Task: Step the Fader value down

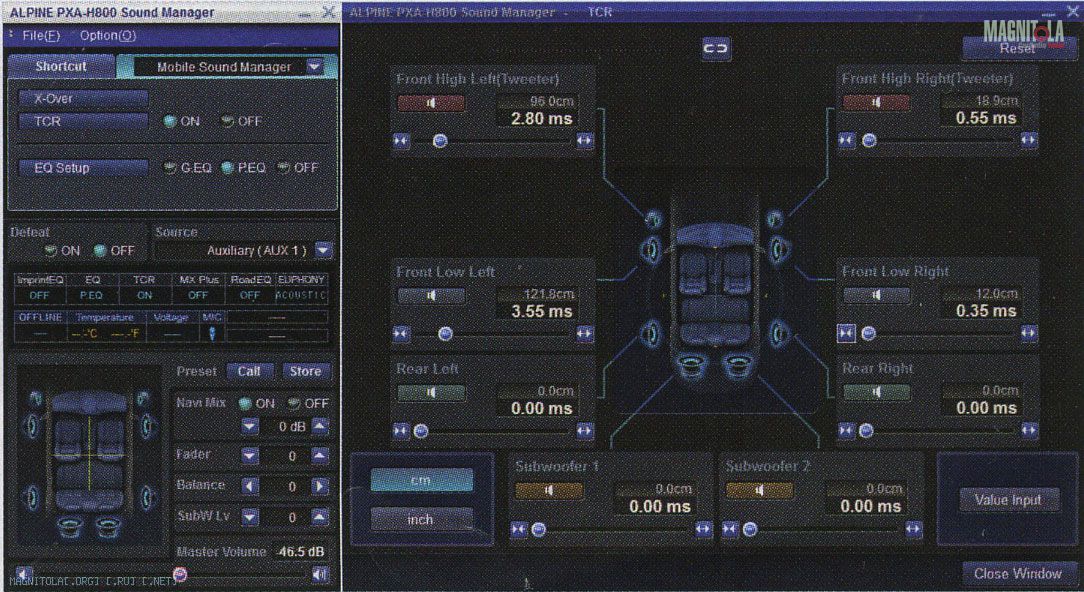Action: click(x=250, y=456)
